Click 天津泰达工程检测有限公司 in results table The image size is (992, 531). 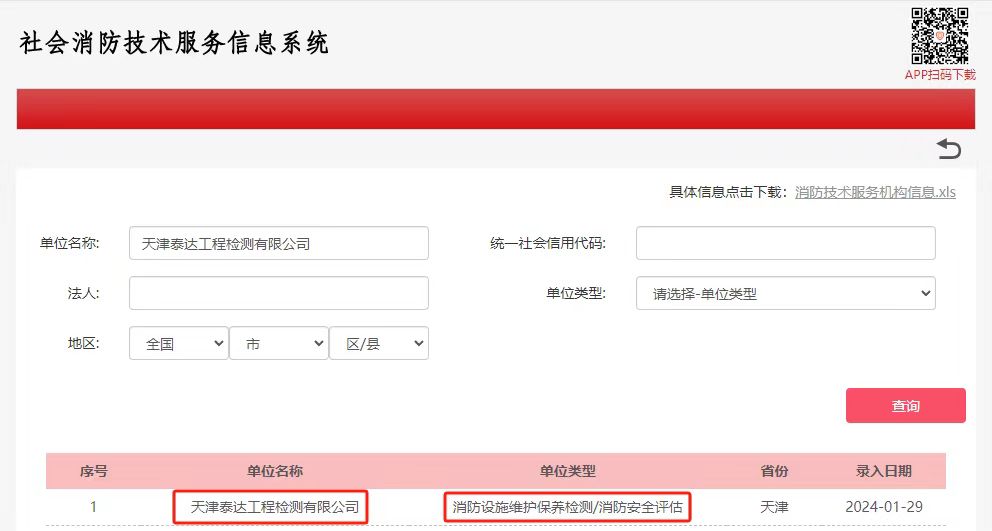pos(275,507)
